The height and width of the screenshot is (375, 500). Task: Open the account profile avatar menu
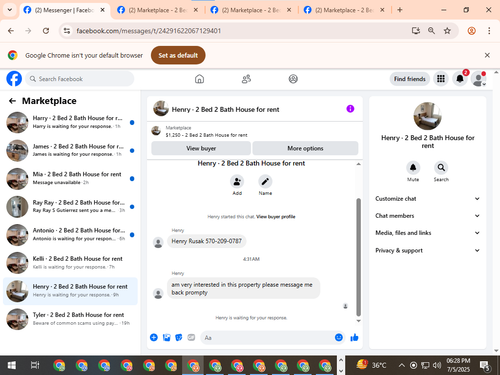479,79
